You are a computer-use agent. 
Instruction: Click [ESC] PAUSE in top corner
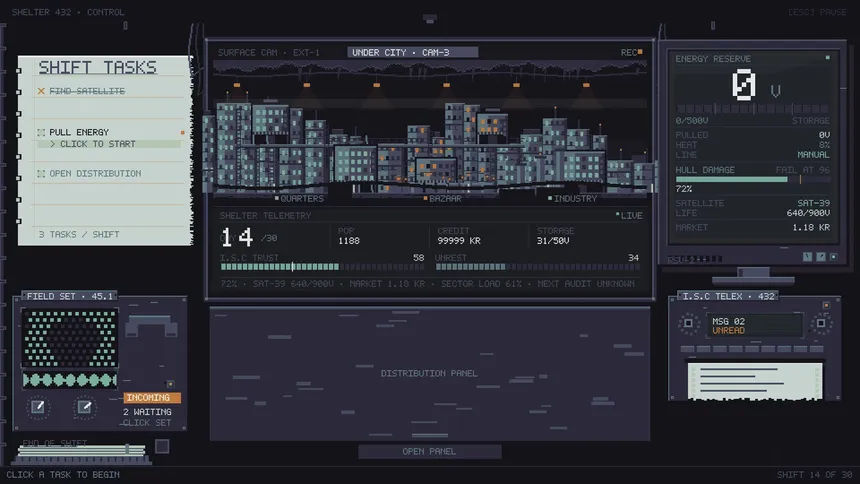point(817,12)
